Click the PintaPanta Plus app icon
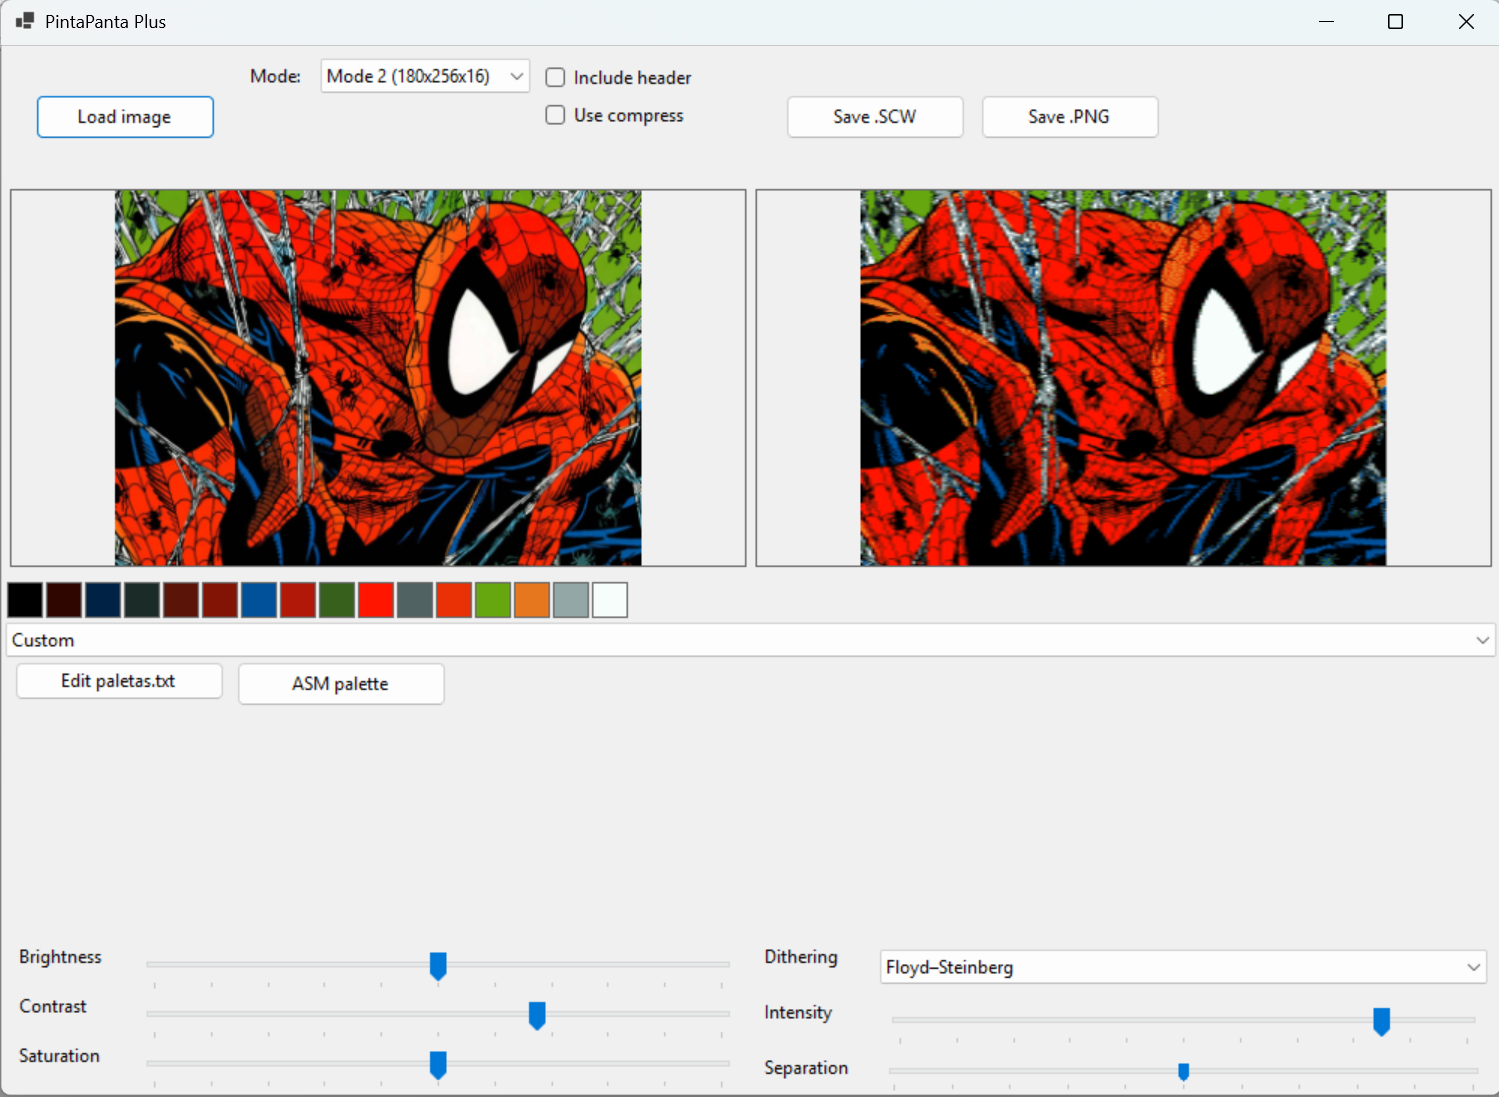Viewport: 1499px width, 1097px height. 25,21
